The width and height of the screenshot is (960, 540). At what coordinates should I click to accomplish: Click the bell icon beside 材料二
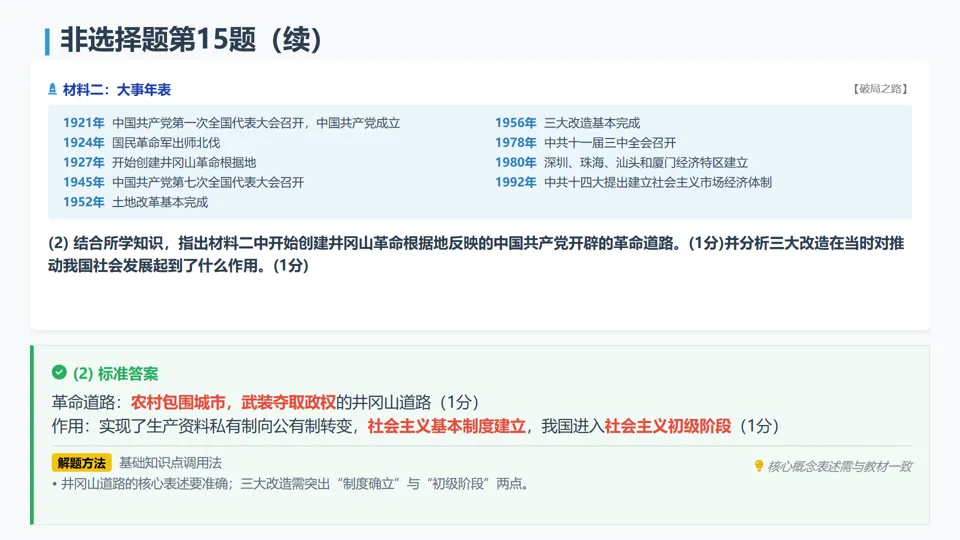click(x=53, y=89)
